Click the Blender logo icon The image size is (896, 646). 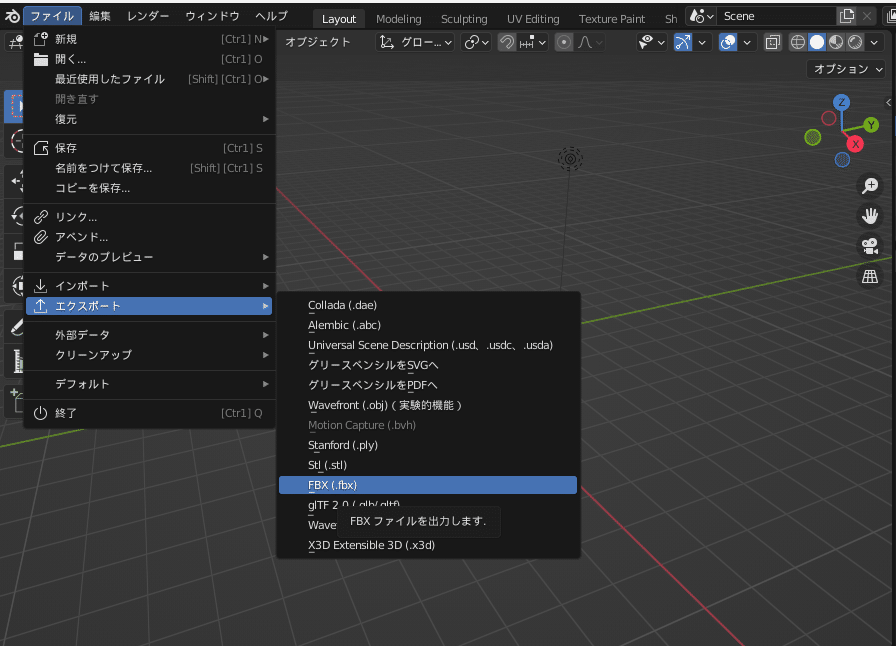(12, 16)
